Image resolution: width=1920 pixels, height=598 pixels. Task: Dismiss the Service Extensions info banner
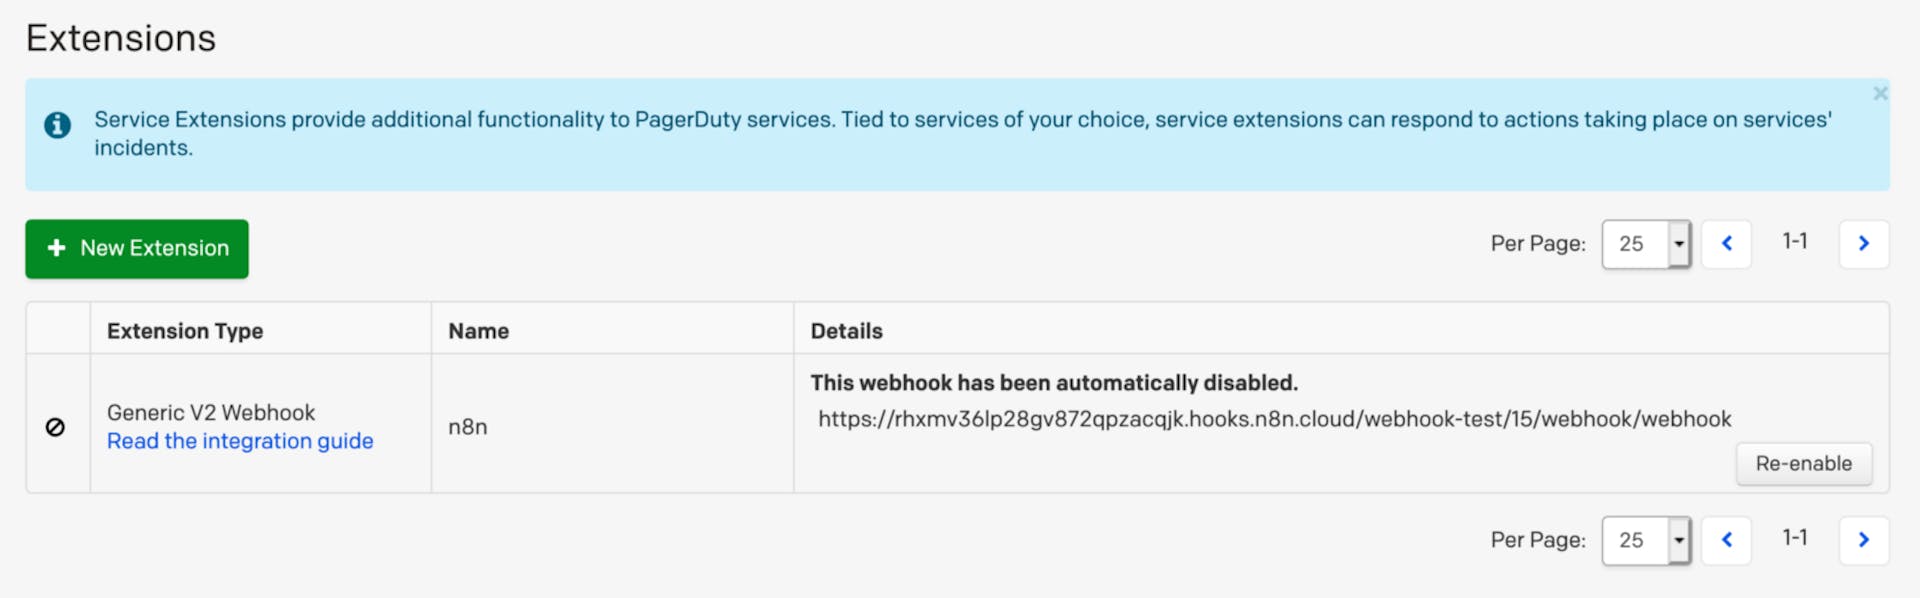(x=1880, y=93)
